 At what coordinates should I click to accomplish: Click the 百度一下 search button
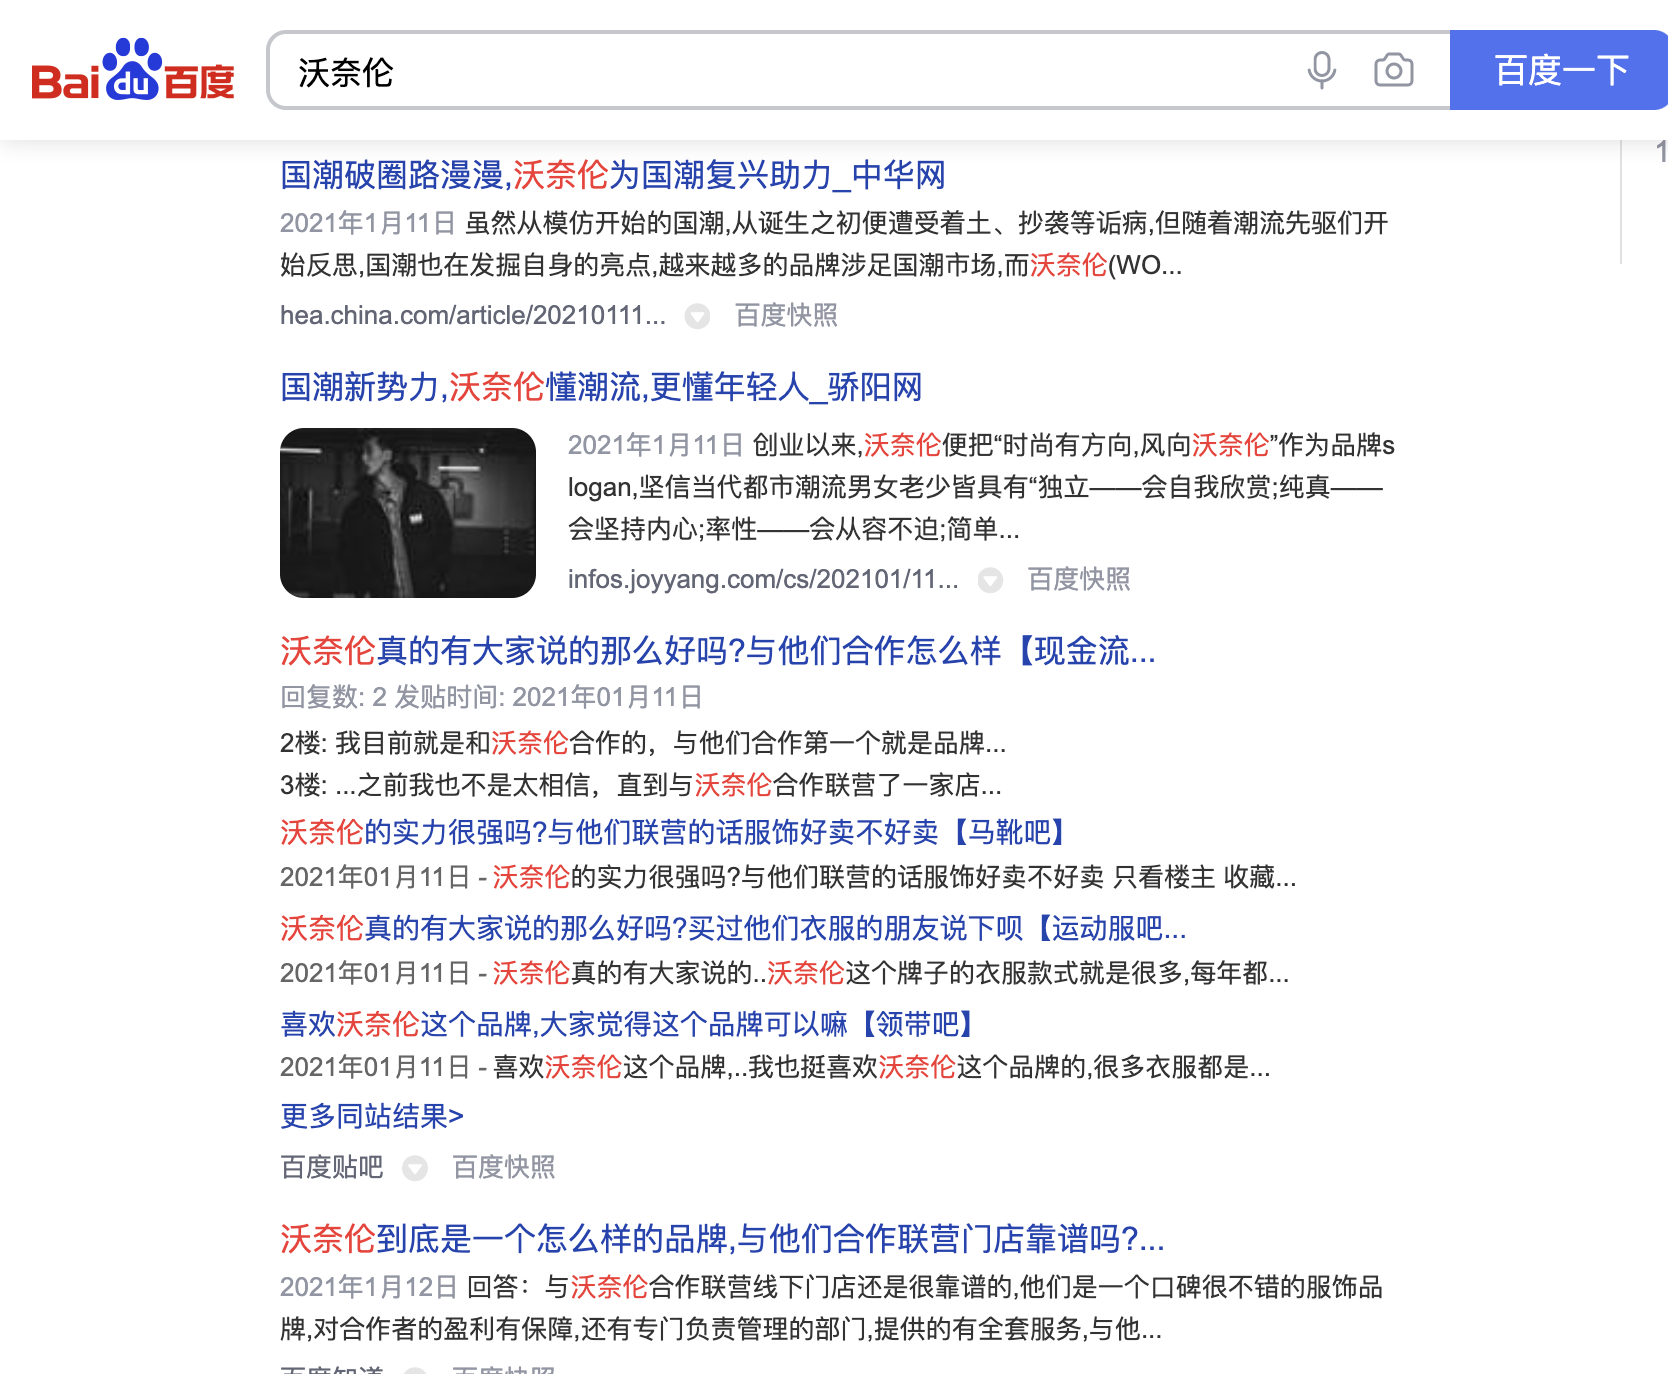click(x=1557, y=71)
